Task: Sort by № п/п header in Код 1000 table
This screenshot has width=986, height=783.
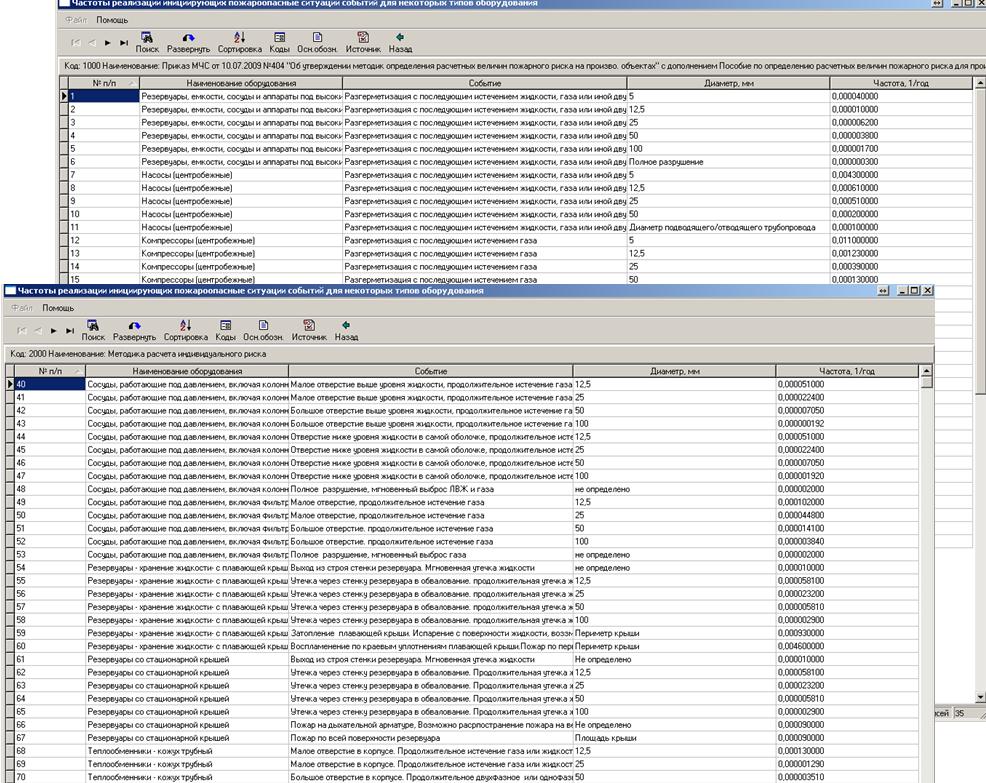Action: 103,83
